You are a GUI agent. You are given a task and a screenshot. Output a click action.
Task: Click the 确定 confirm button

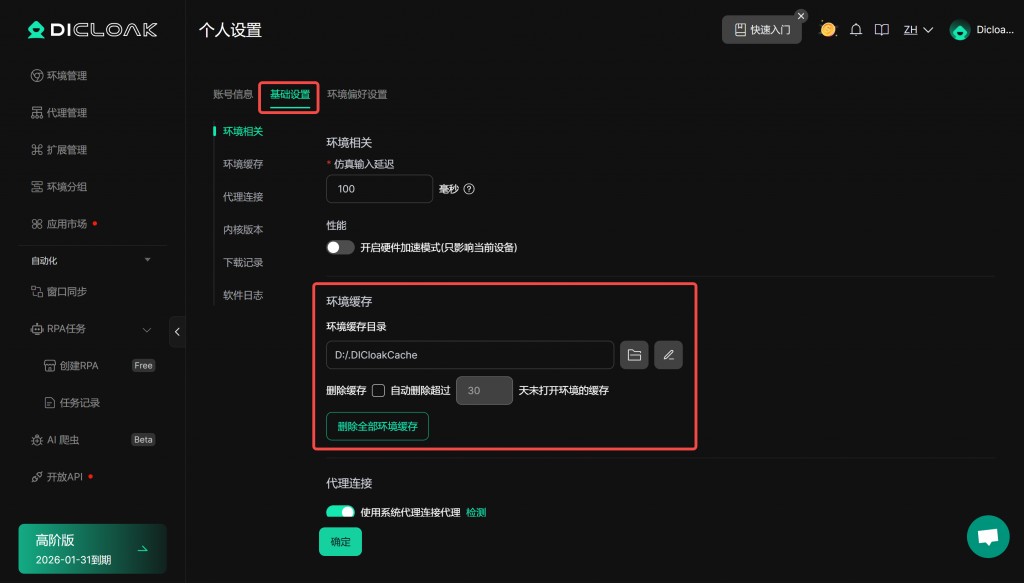point(340,541)
